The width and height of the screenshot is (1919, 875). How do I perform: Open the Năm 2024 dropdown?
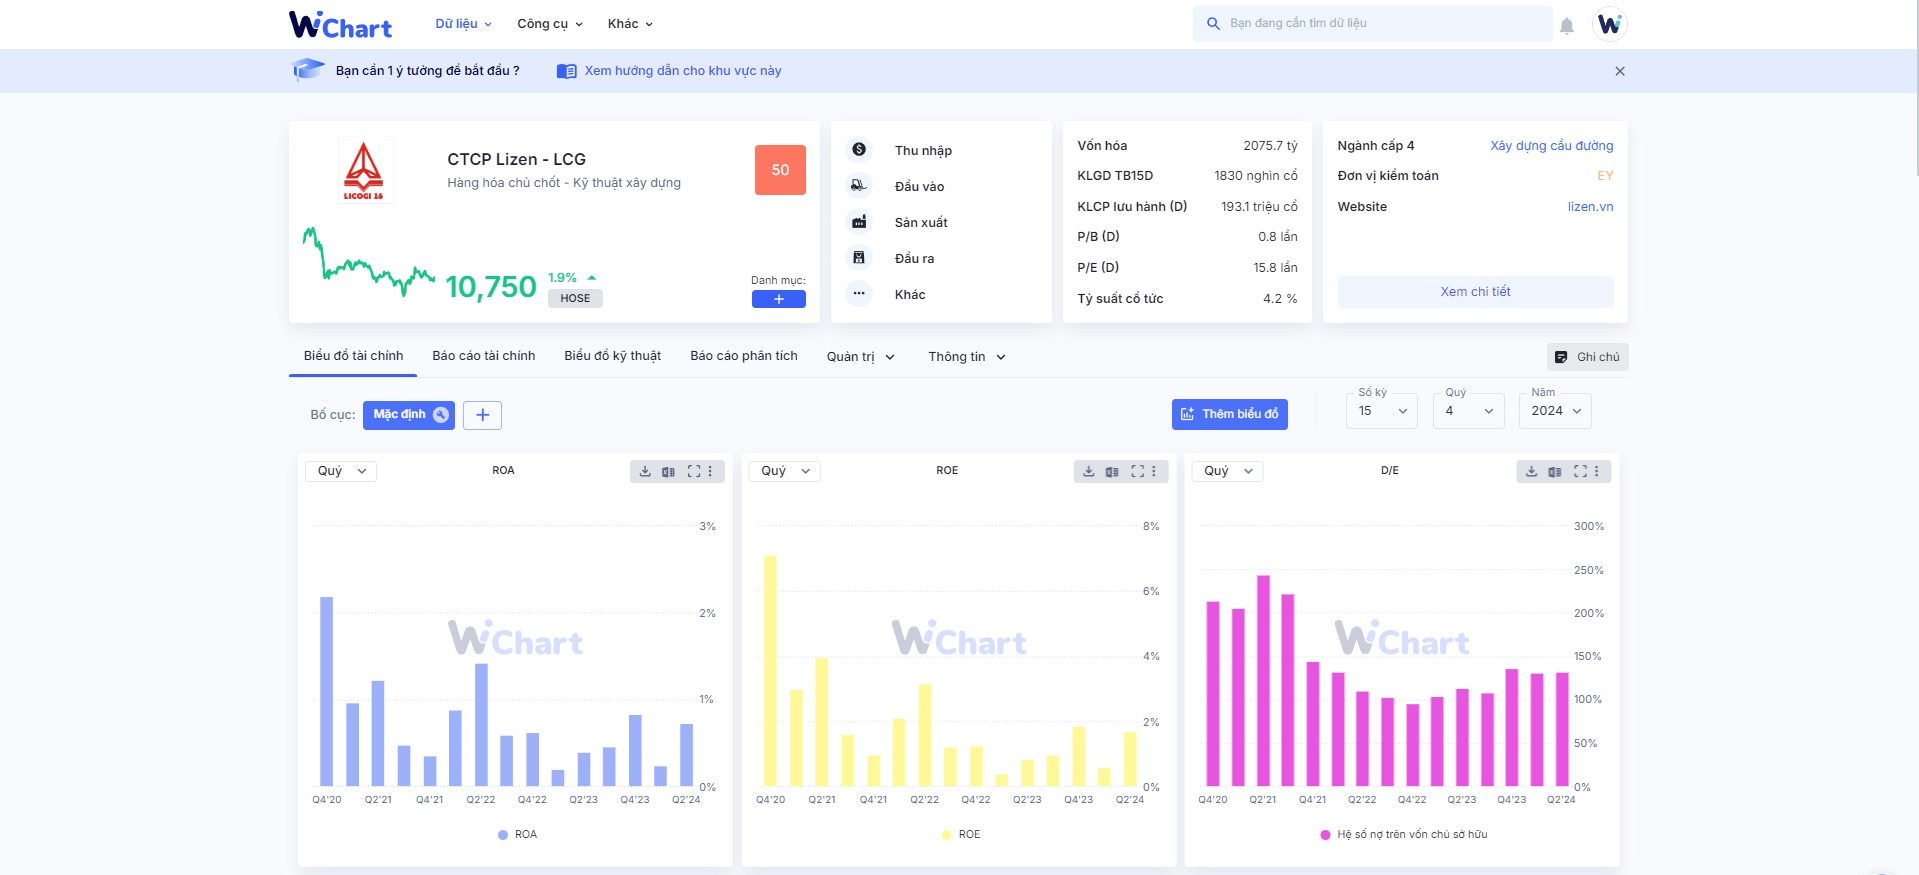tap(1555, 411)
